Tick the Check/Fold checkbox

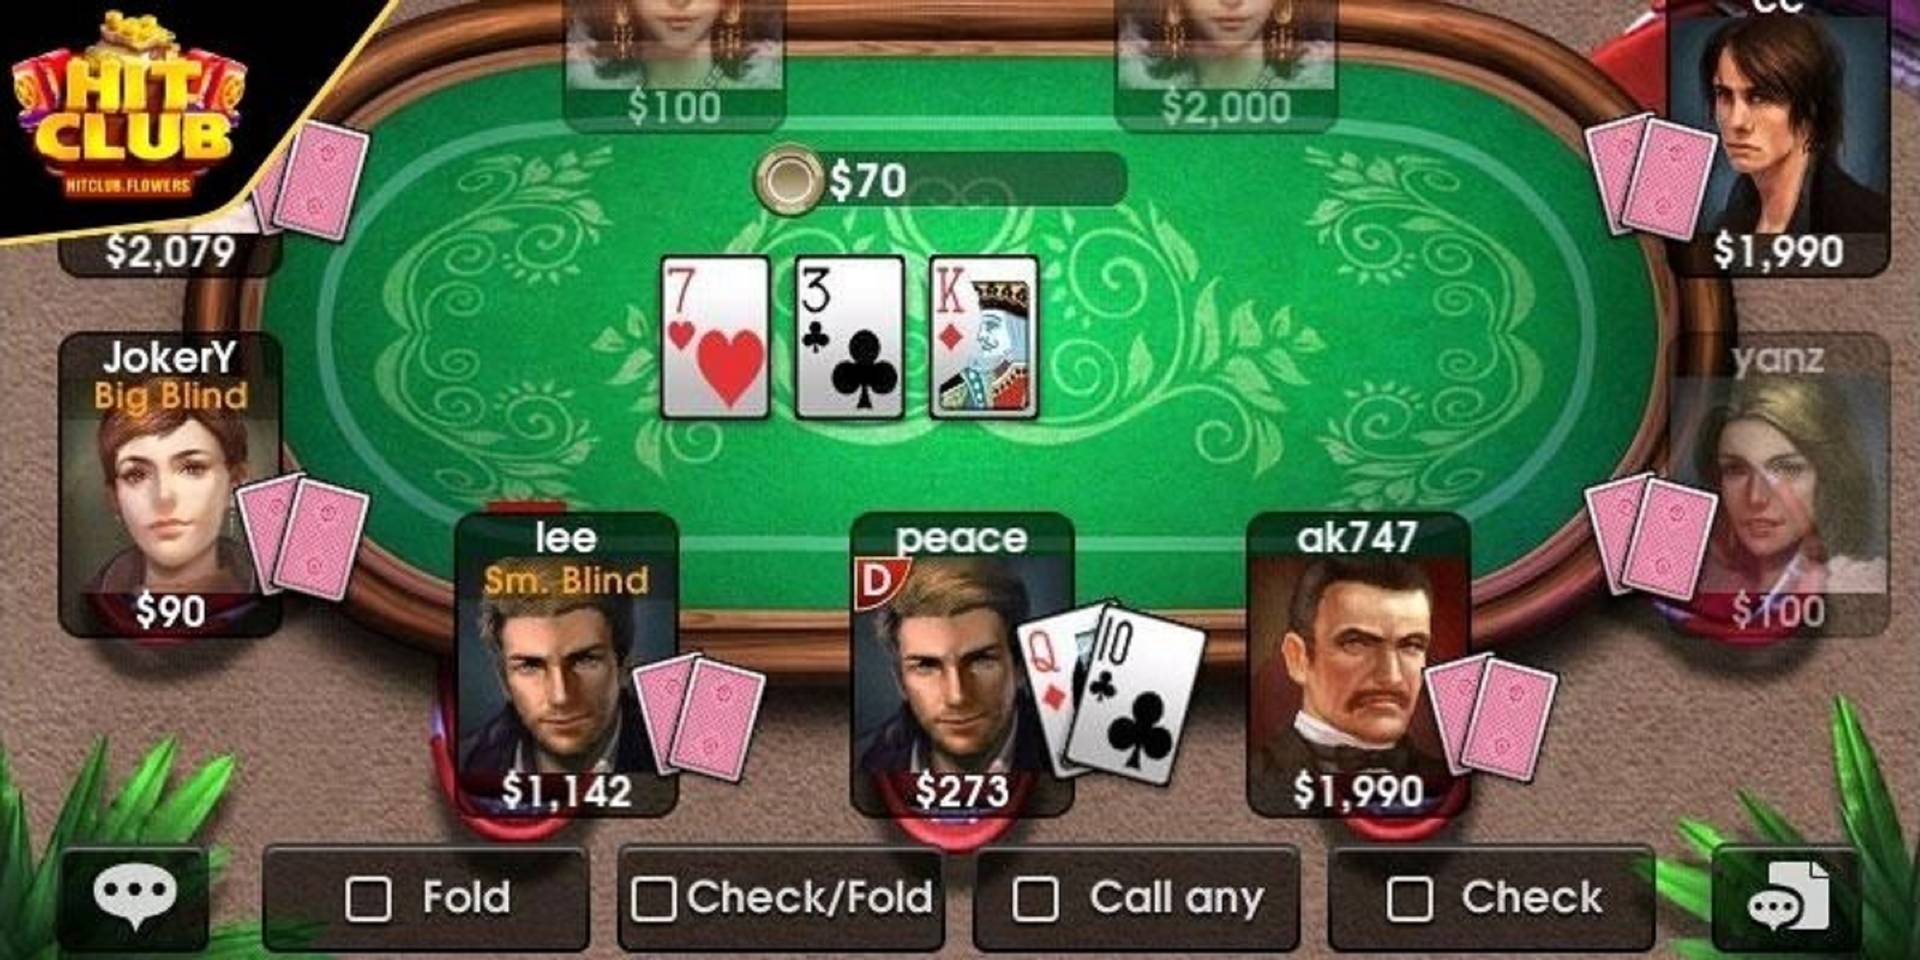tap(653, 898)
